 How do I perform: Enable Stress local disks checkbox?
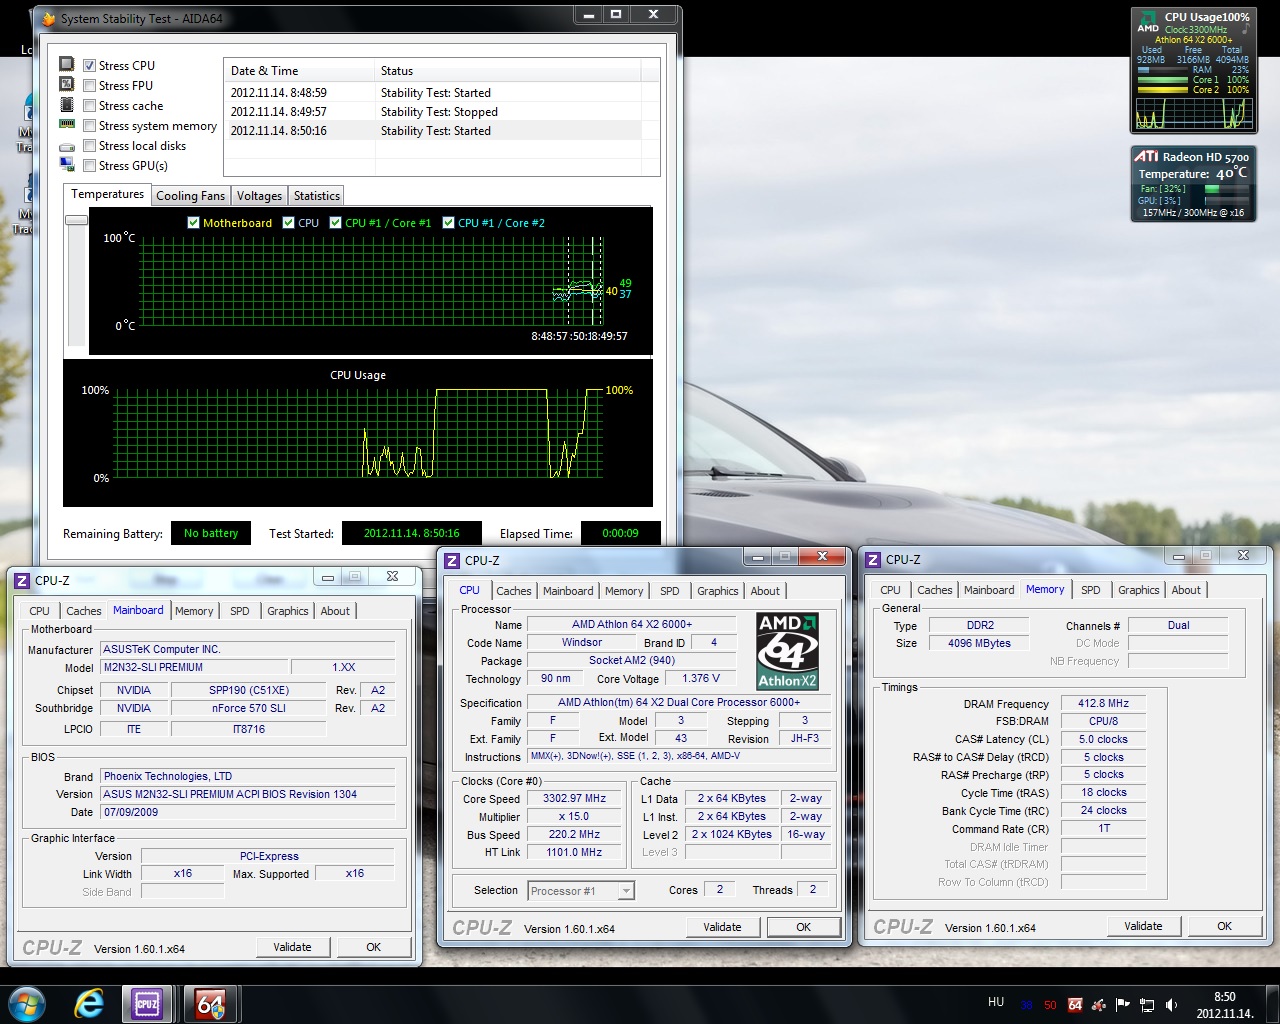(89, 146)
